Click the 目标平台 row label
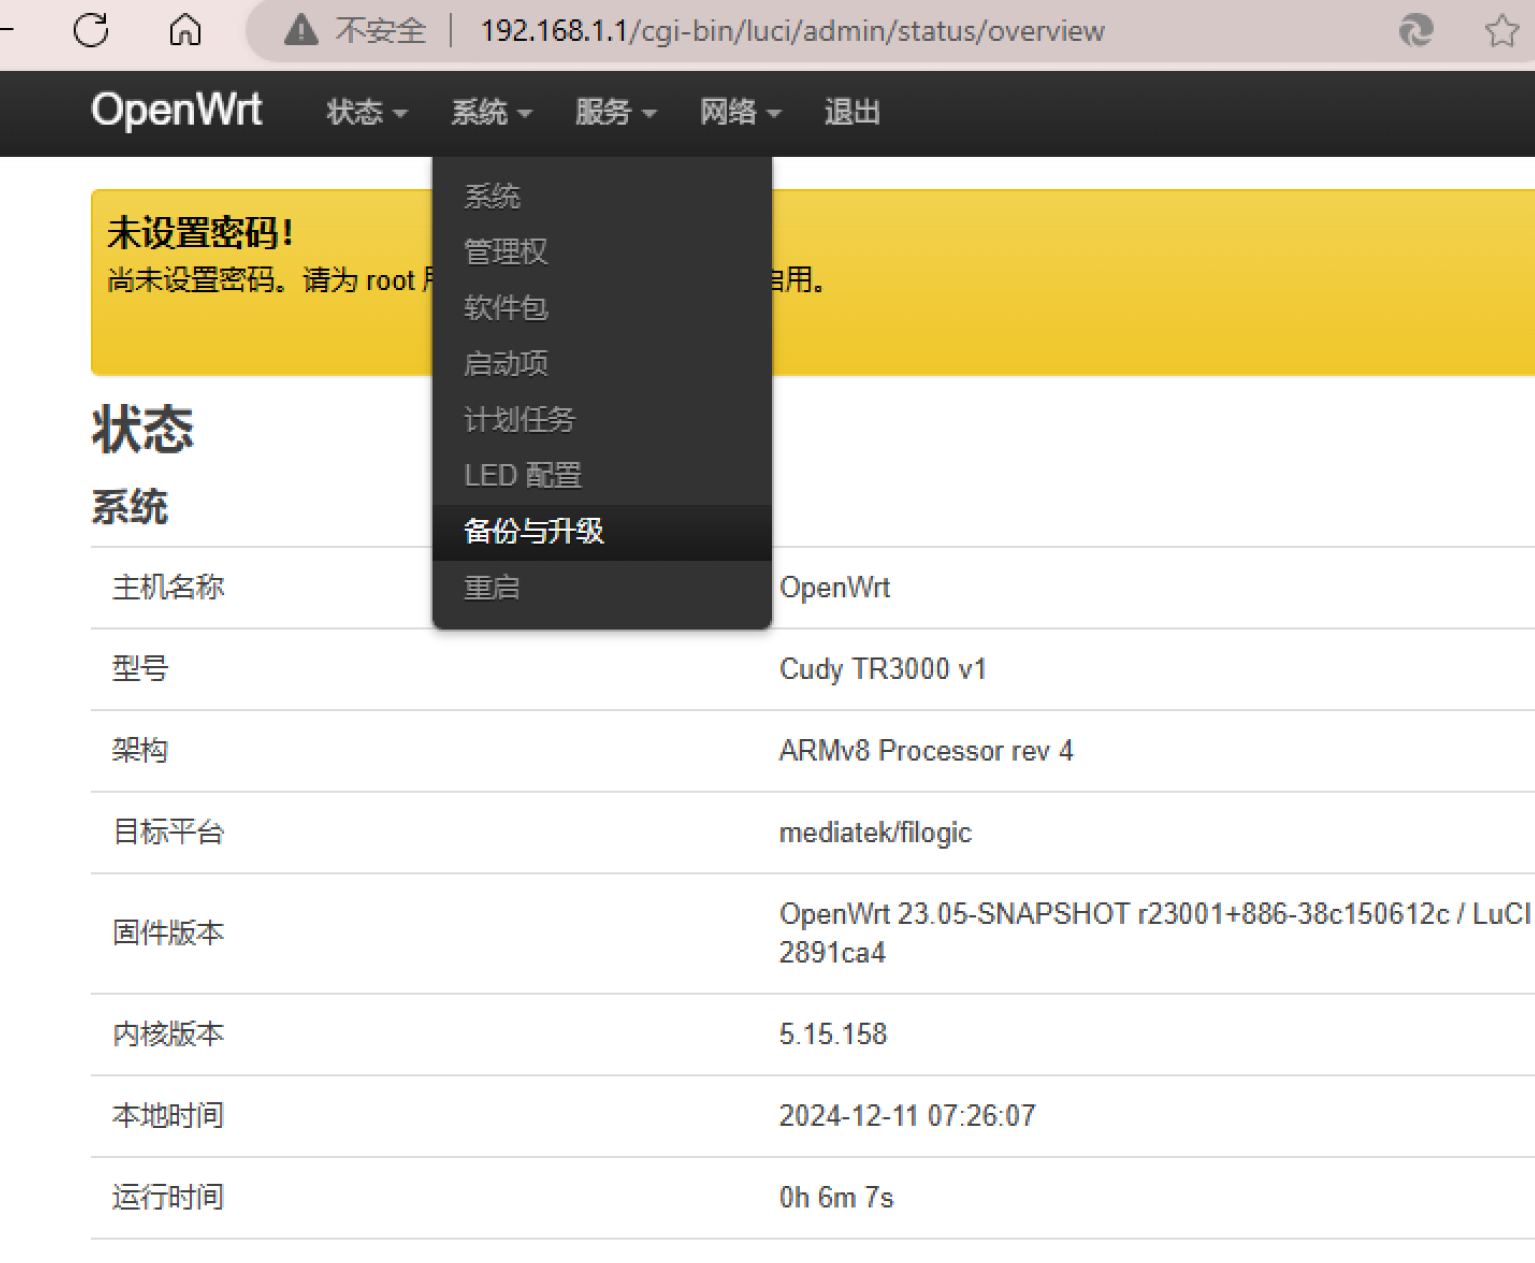This screenshot has width=1535, height=1263. tap(168, 832)
